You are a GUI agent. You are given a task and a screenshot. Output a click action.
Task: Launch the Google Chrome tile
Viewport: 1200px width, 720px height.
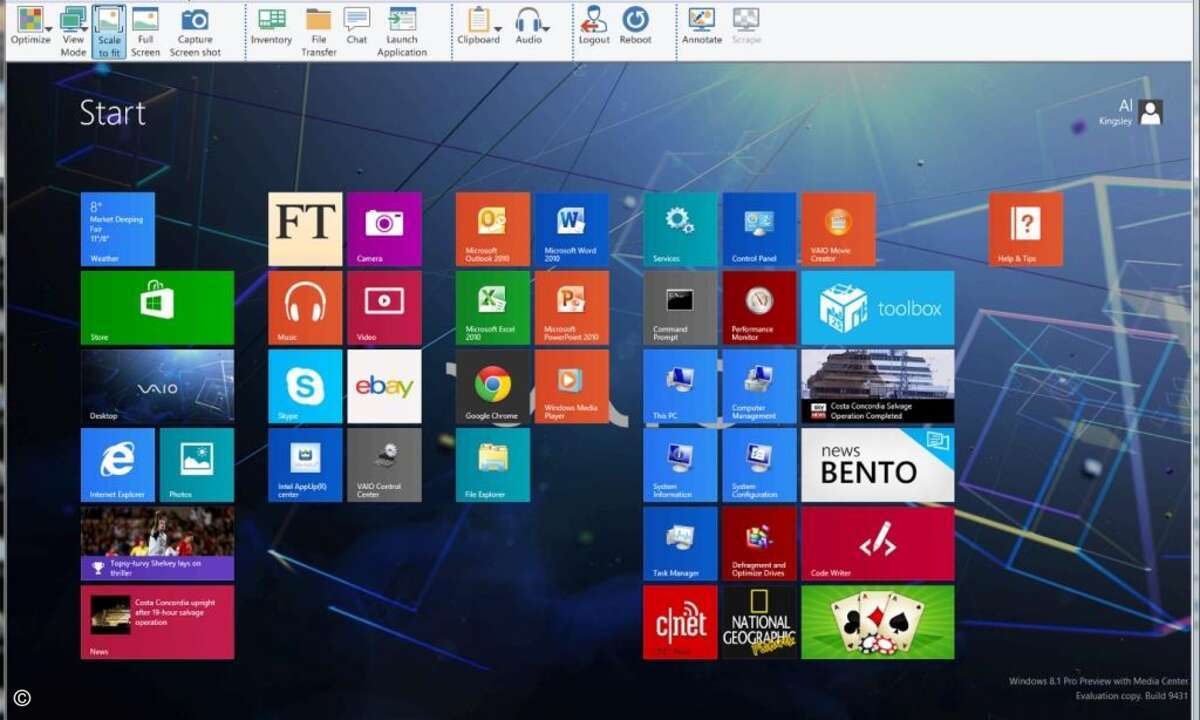[x=493, y=386]
